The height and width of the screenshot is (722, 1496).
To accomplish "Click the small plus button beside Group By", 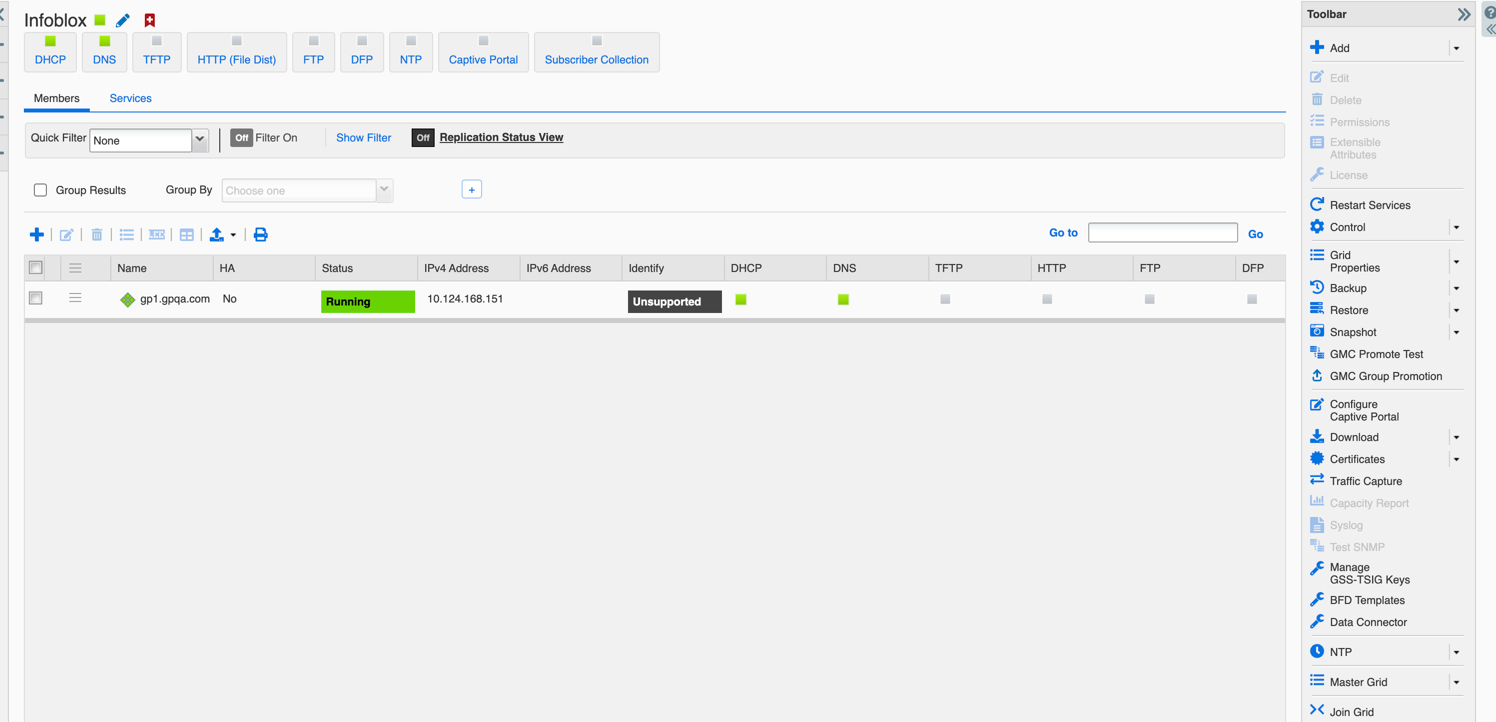I will (472, 190).
